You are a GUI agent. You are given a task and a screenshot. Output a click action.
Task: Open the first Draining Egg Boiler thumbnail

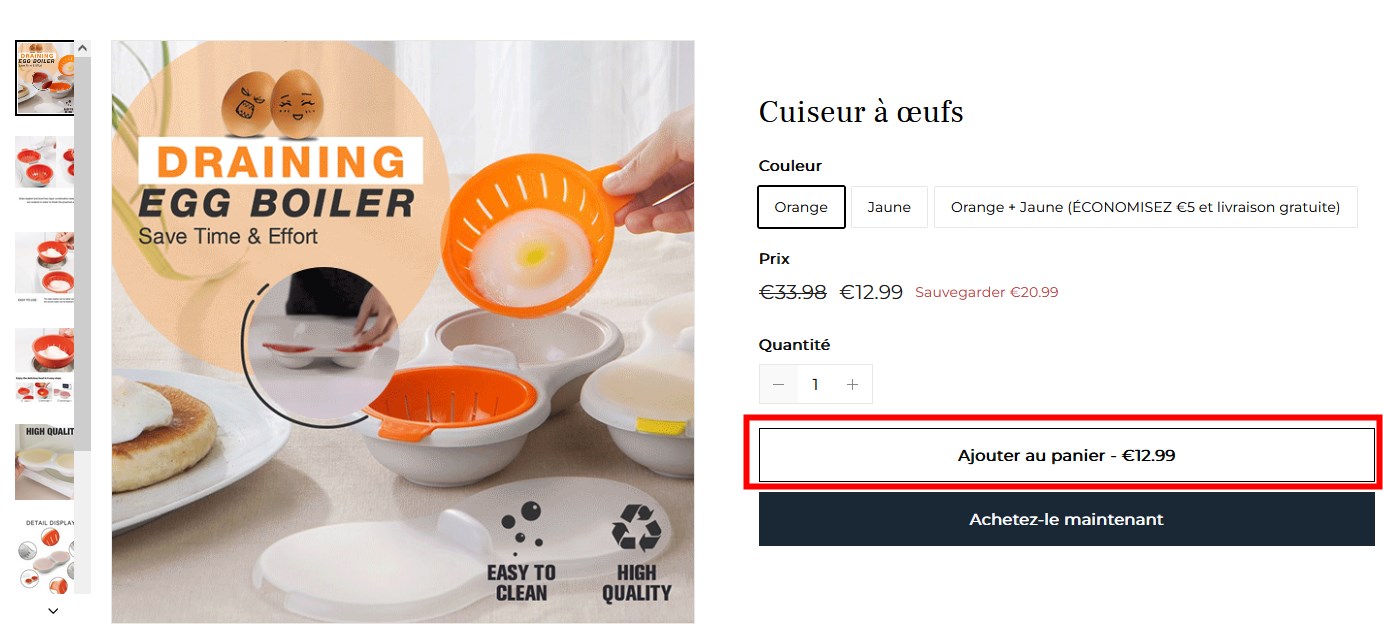pyautogui.click(x=45, y=78)
